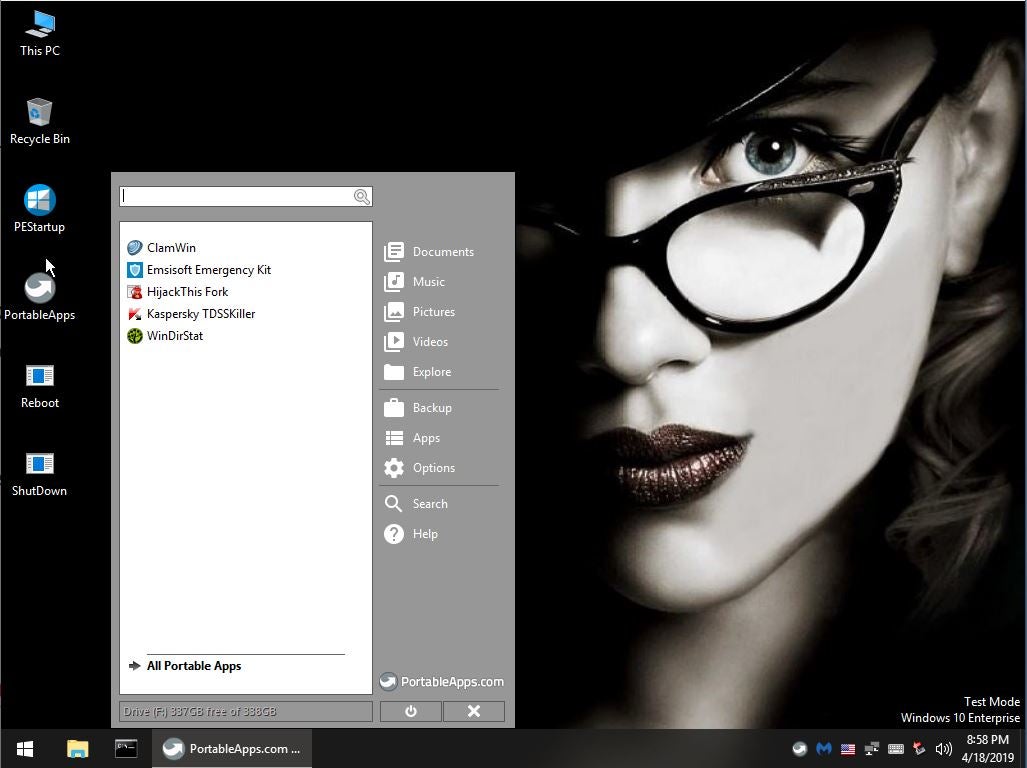Open PortableApps Options settings
The height and width of the screenshot is (768, 1027).
point(433,467)
